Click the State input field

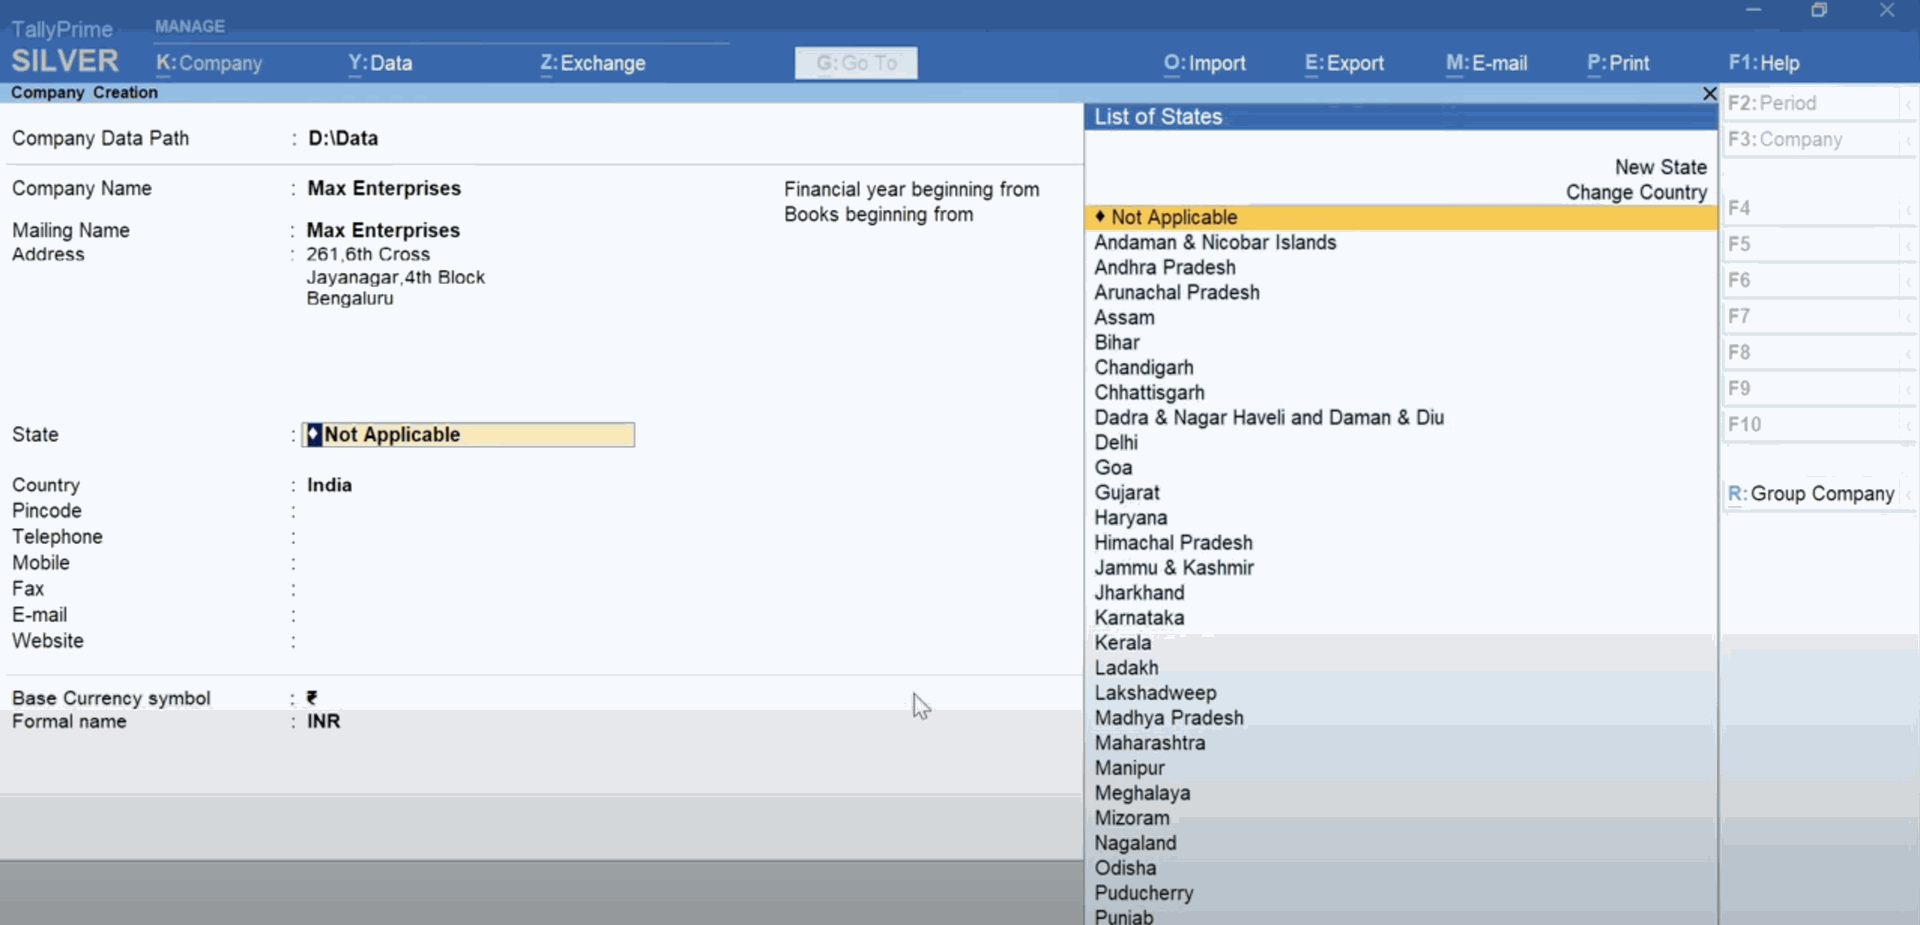tap(468, 435)
